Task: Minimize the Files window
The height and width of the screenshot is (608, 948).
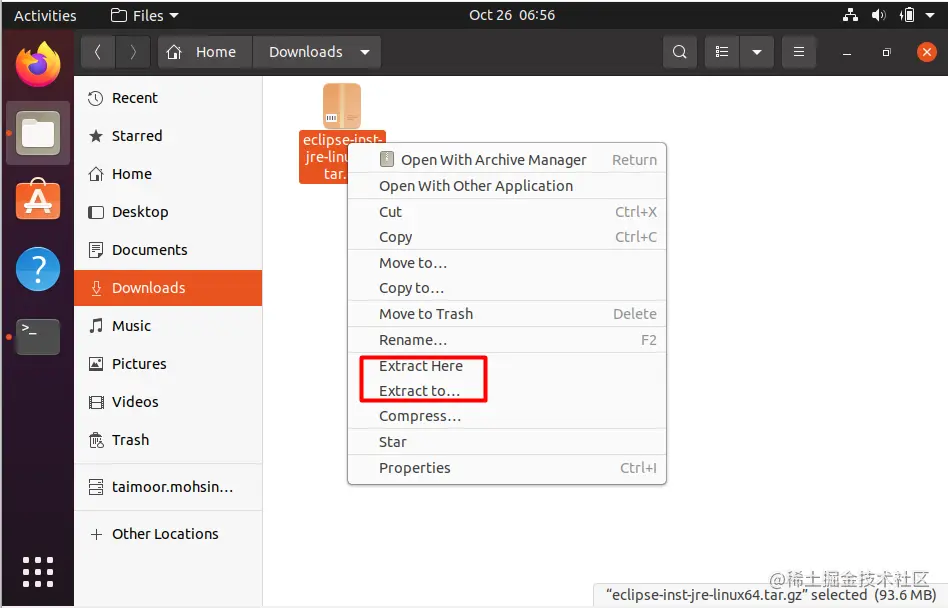Action: 847,53
